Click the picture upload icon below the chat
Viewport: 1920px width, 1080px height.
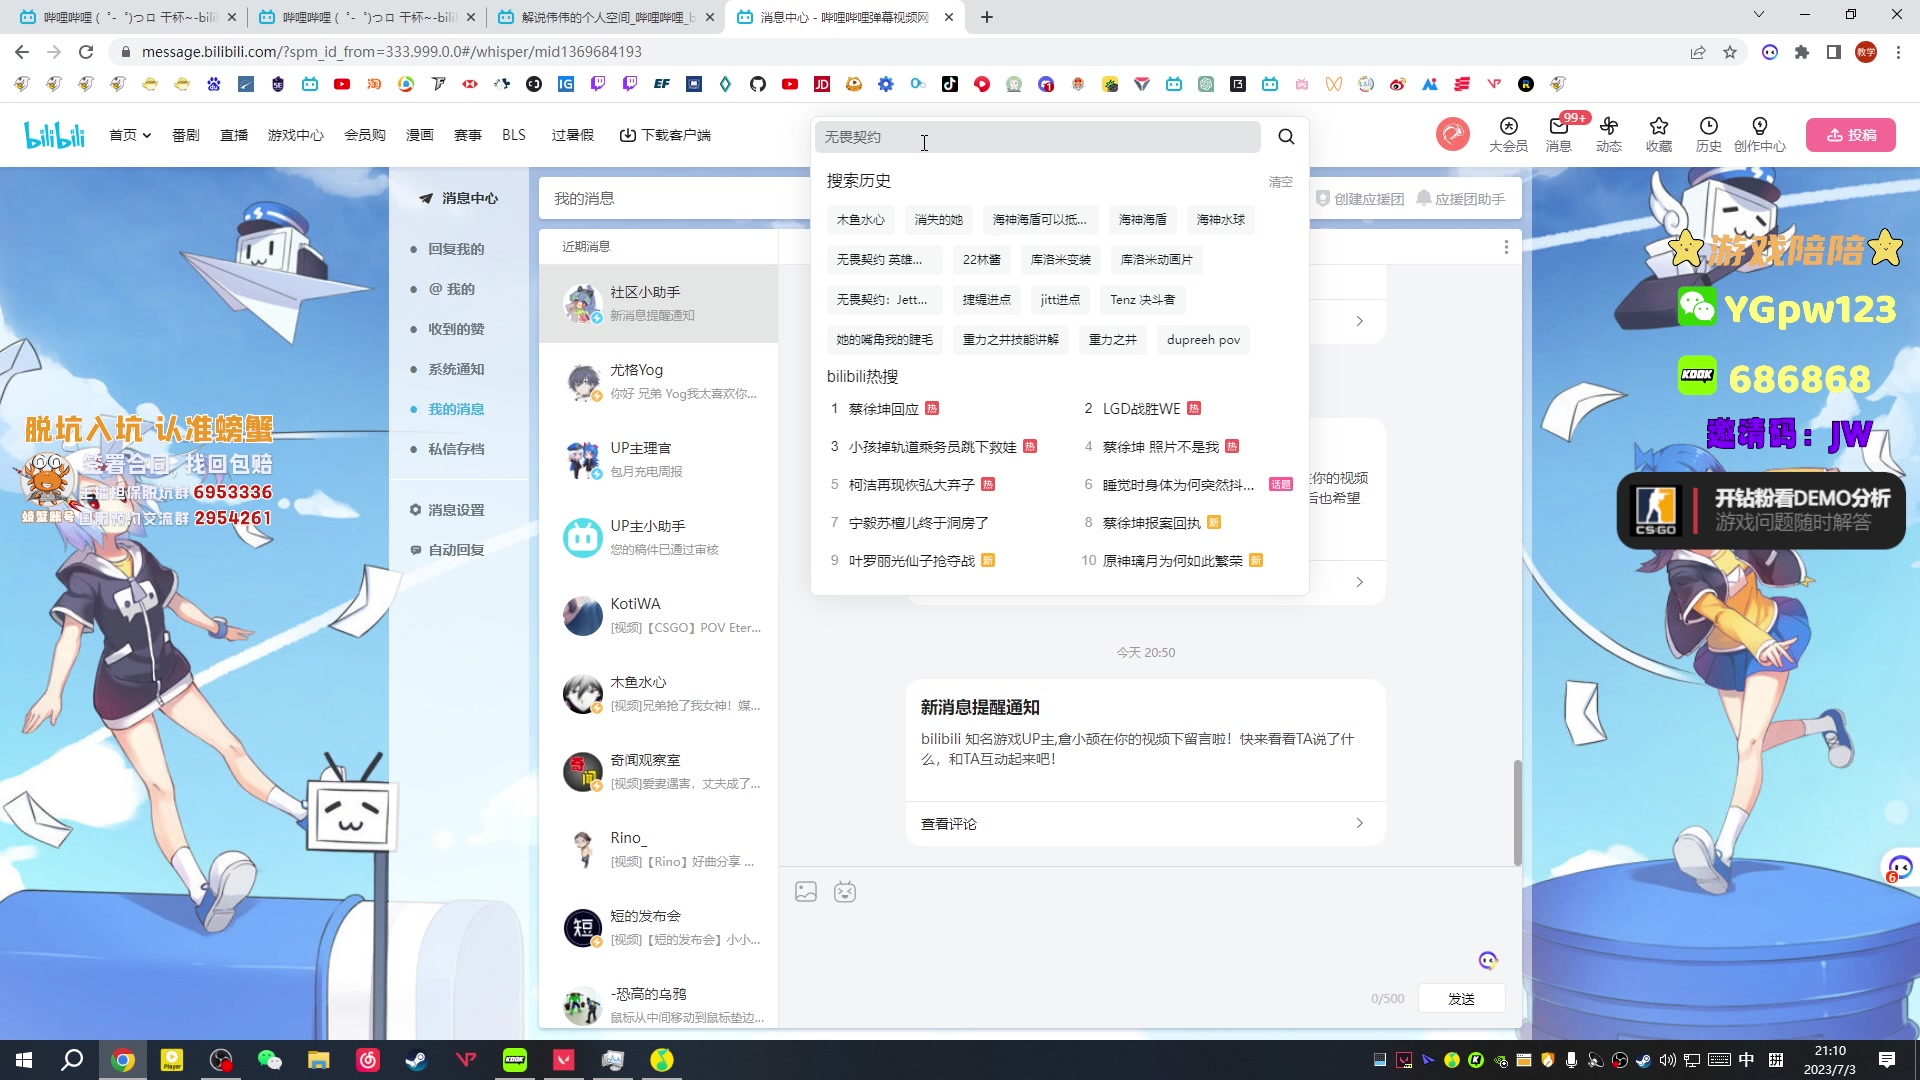[x=805, y=891]
